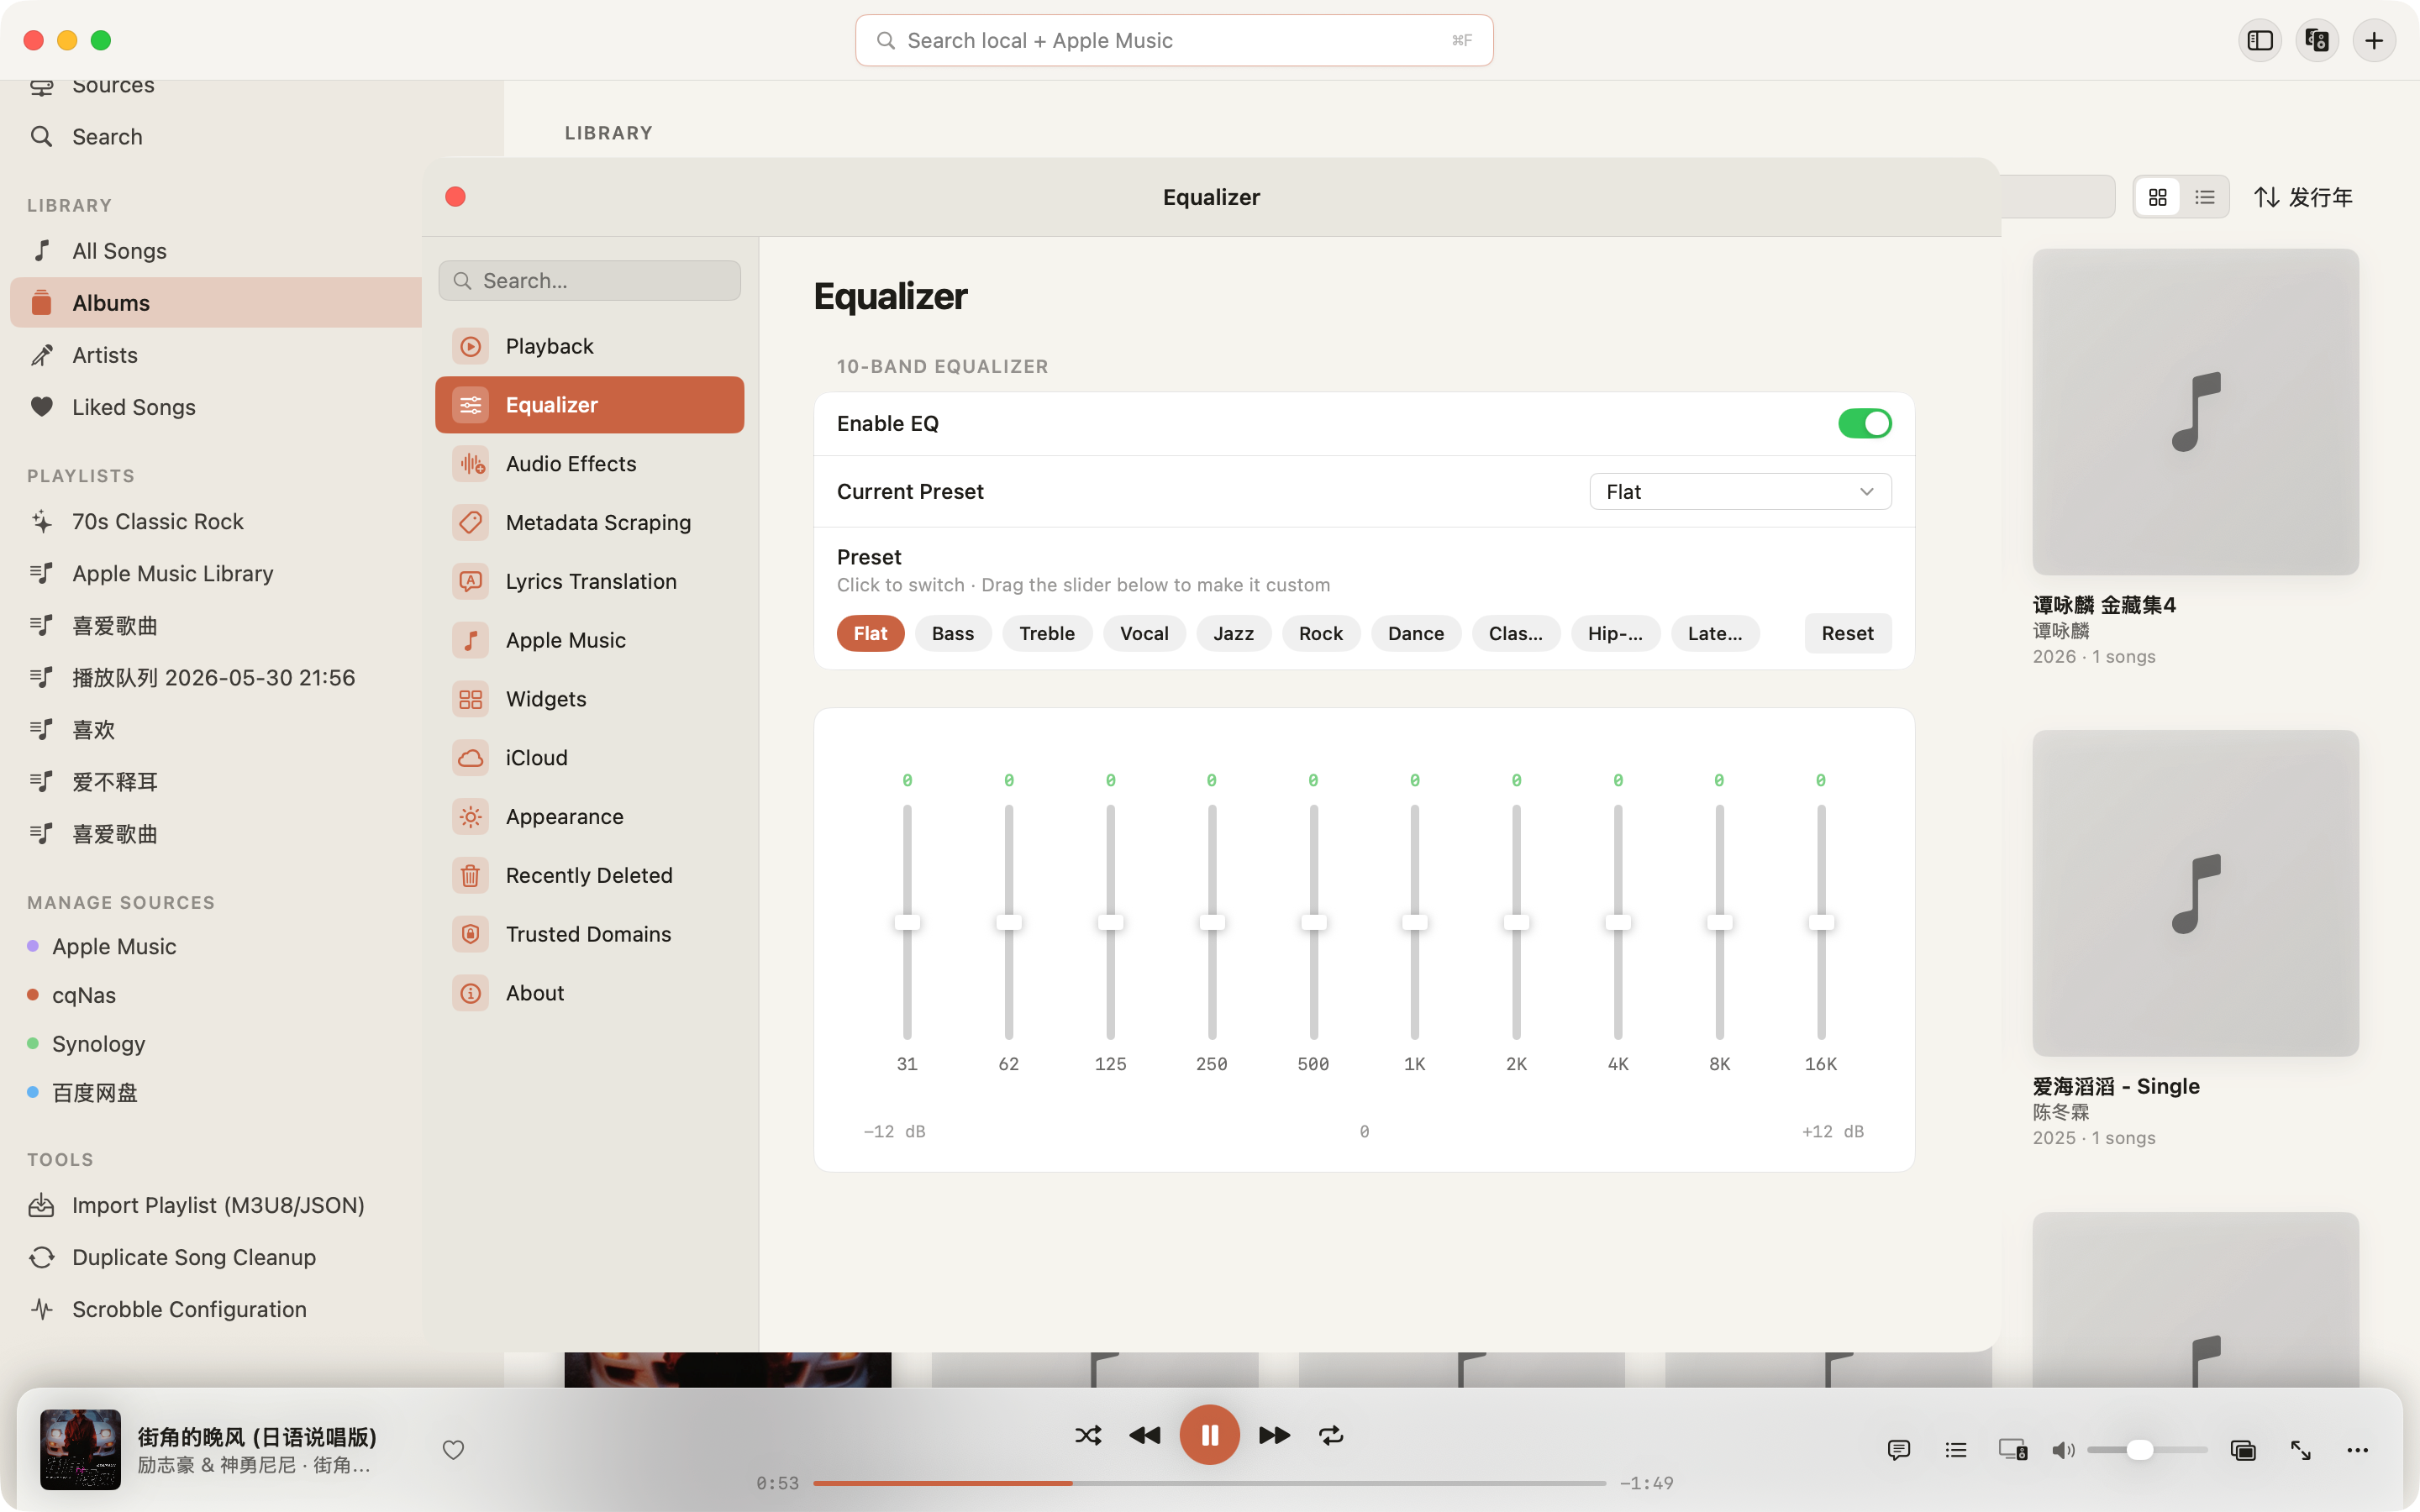Toggle the sidebar icon in title bar
Image resolution: width=2420 pixels, height=1512 pixels.
(x=2260, y=40)
